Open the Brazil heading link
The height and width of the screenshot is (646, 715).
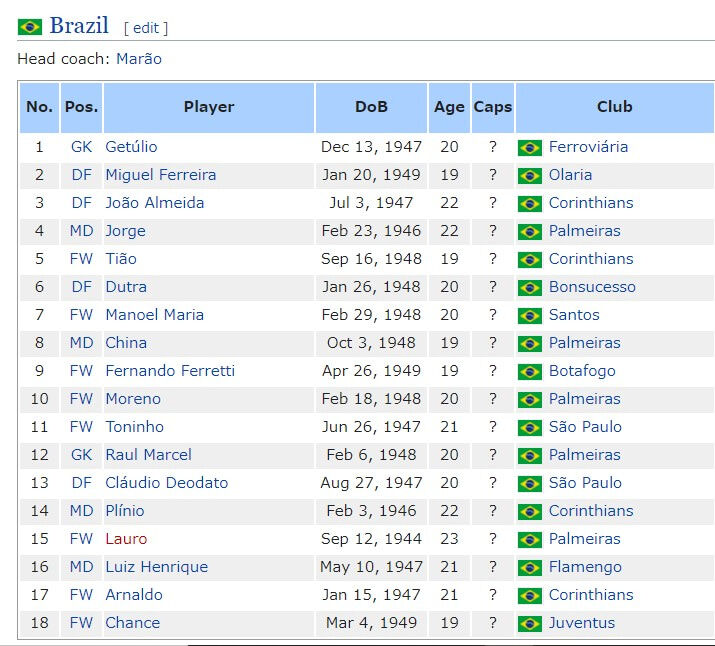79,26
